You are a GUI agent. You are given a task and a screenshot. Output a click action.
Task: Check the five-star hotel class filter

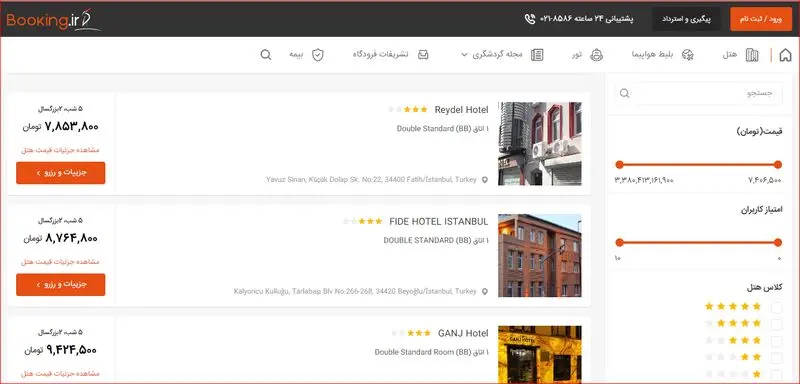[776, 307]
